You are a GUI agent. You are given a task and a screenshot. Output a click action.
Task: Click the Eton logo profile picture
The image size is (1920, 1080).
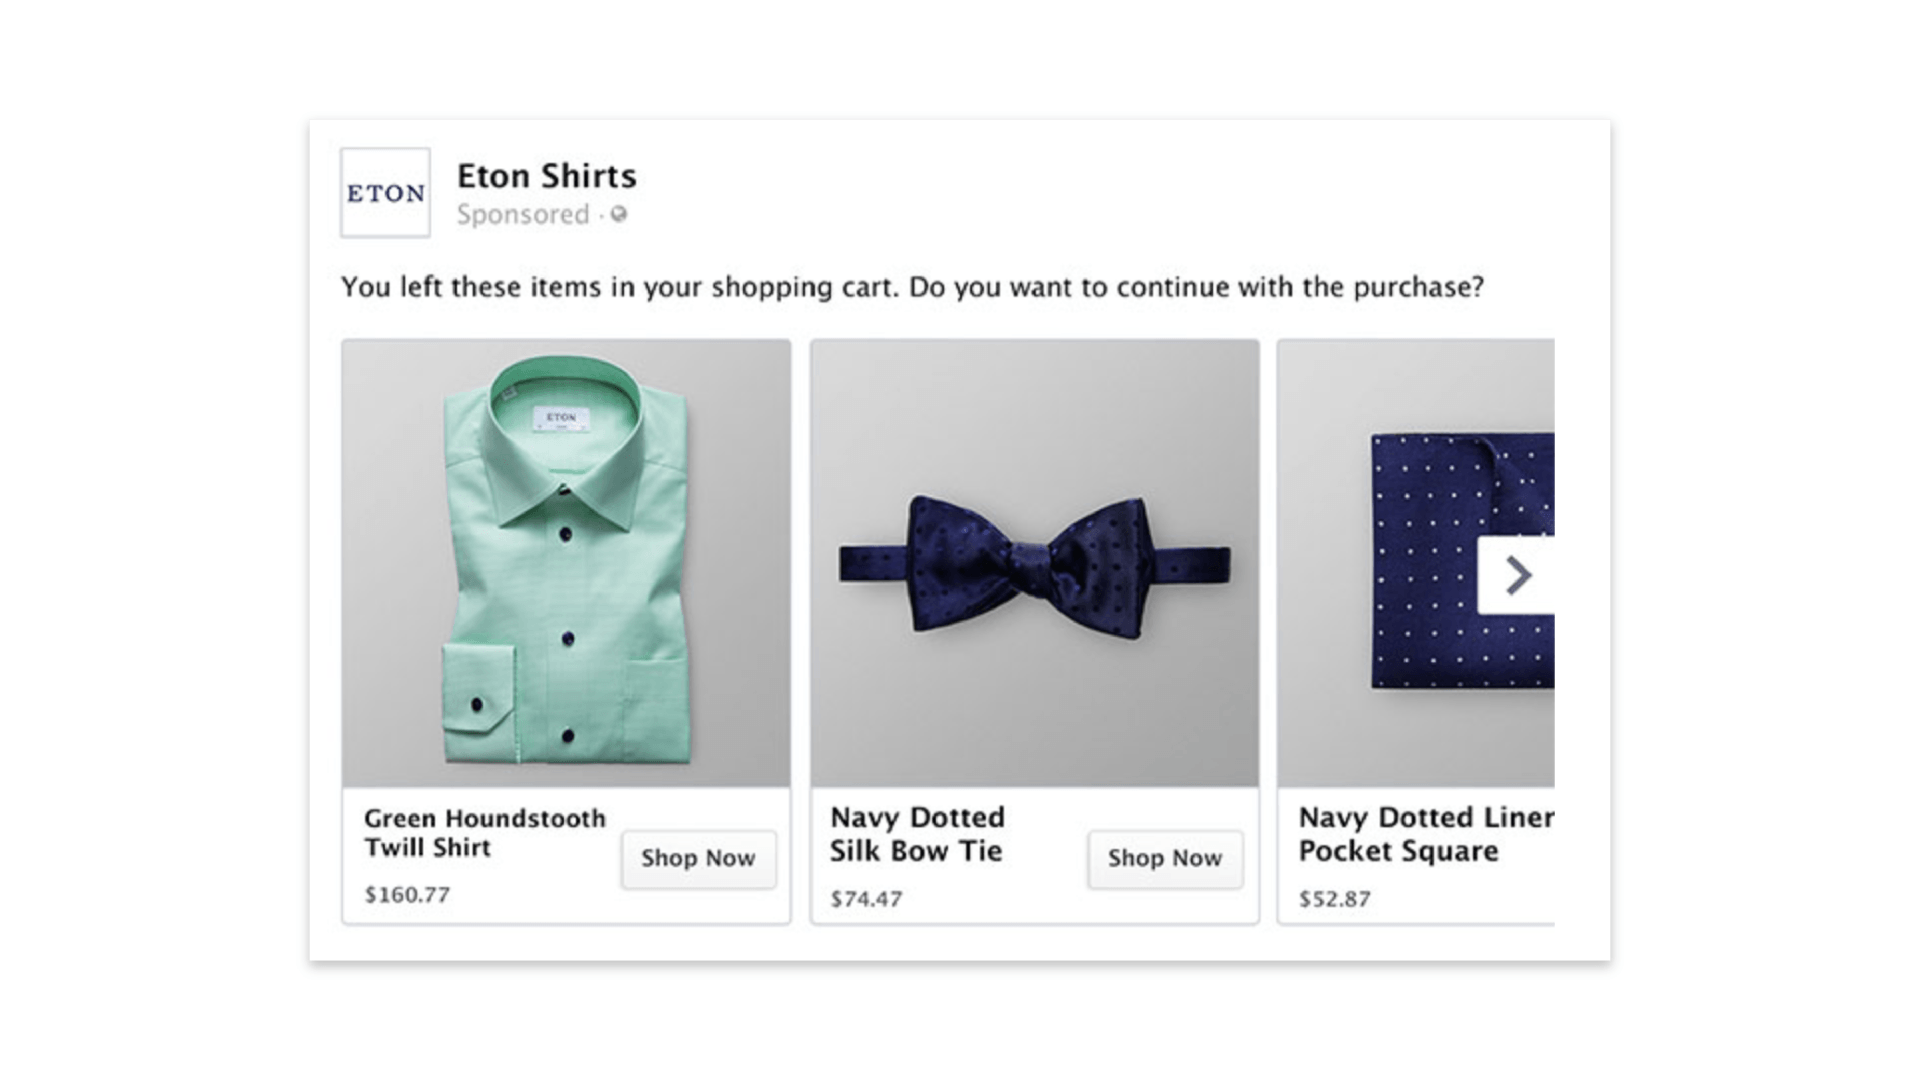pos(385,193)
